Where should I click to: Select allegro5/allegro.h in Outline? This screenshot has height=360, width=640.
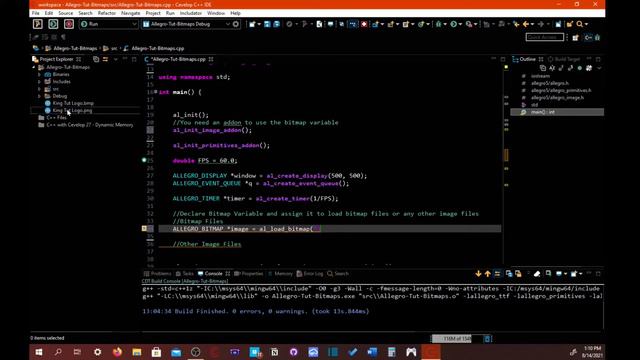(x=549, y=83)
